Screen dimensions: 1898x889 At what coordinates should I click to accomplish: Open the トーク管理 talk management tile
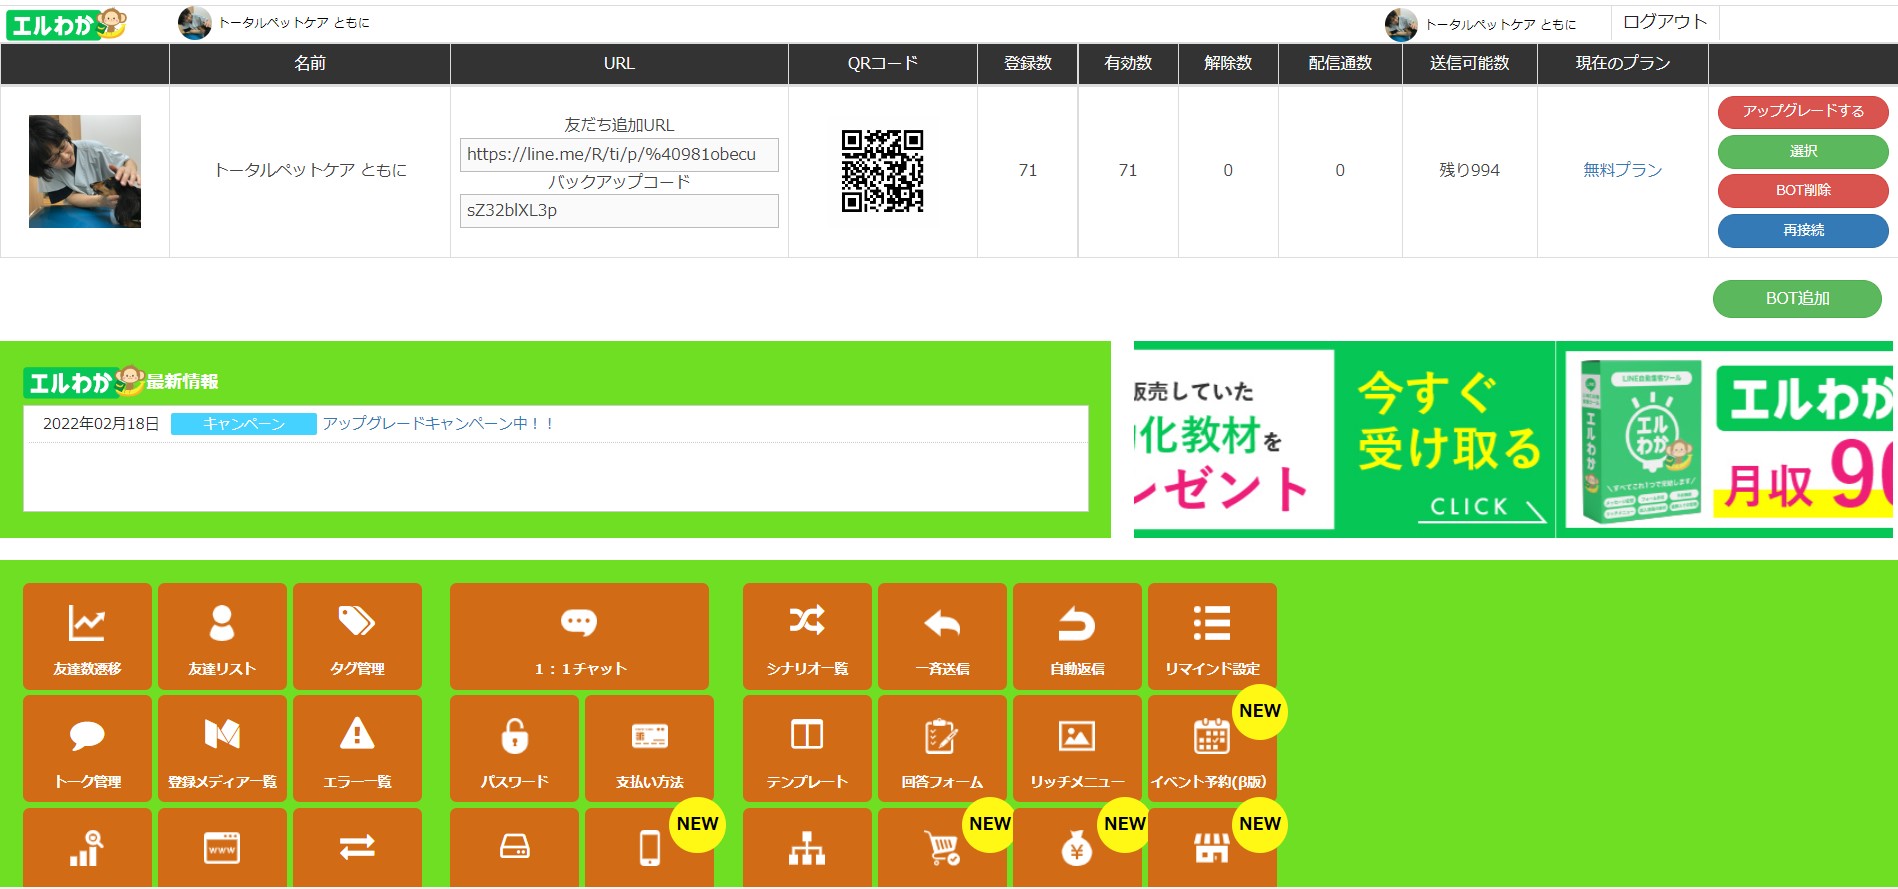87,748
